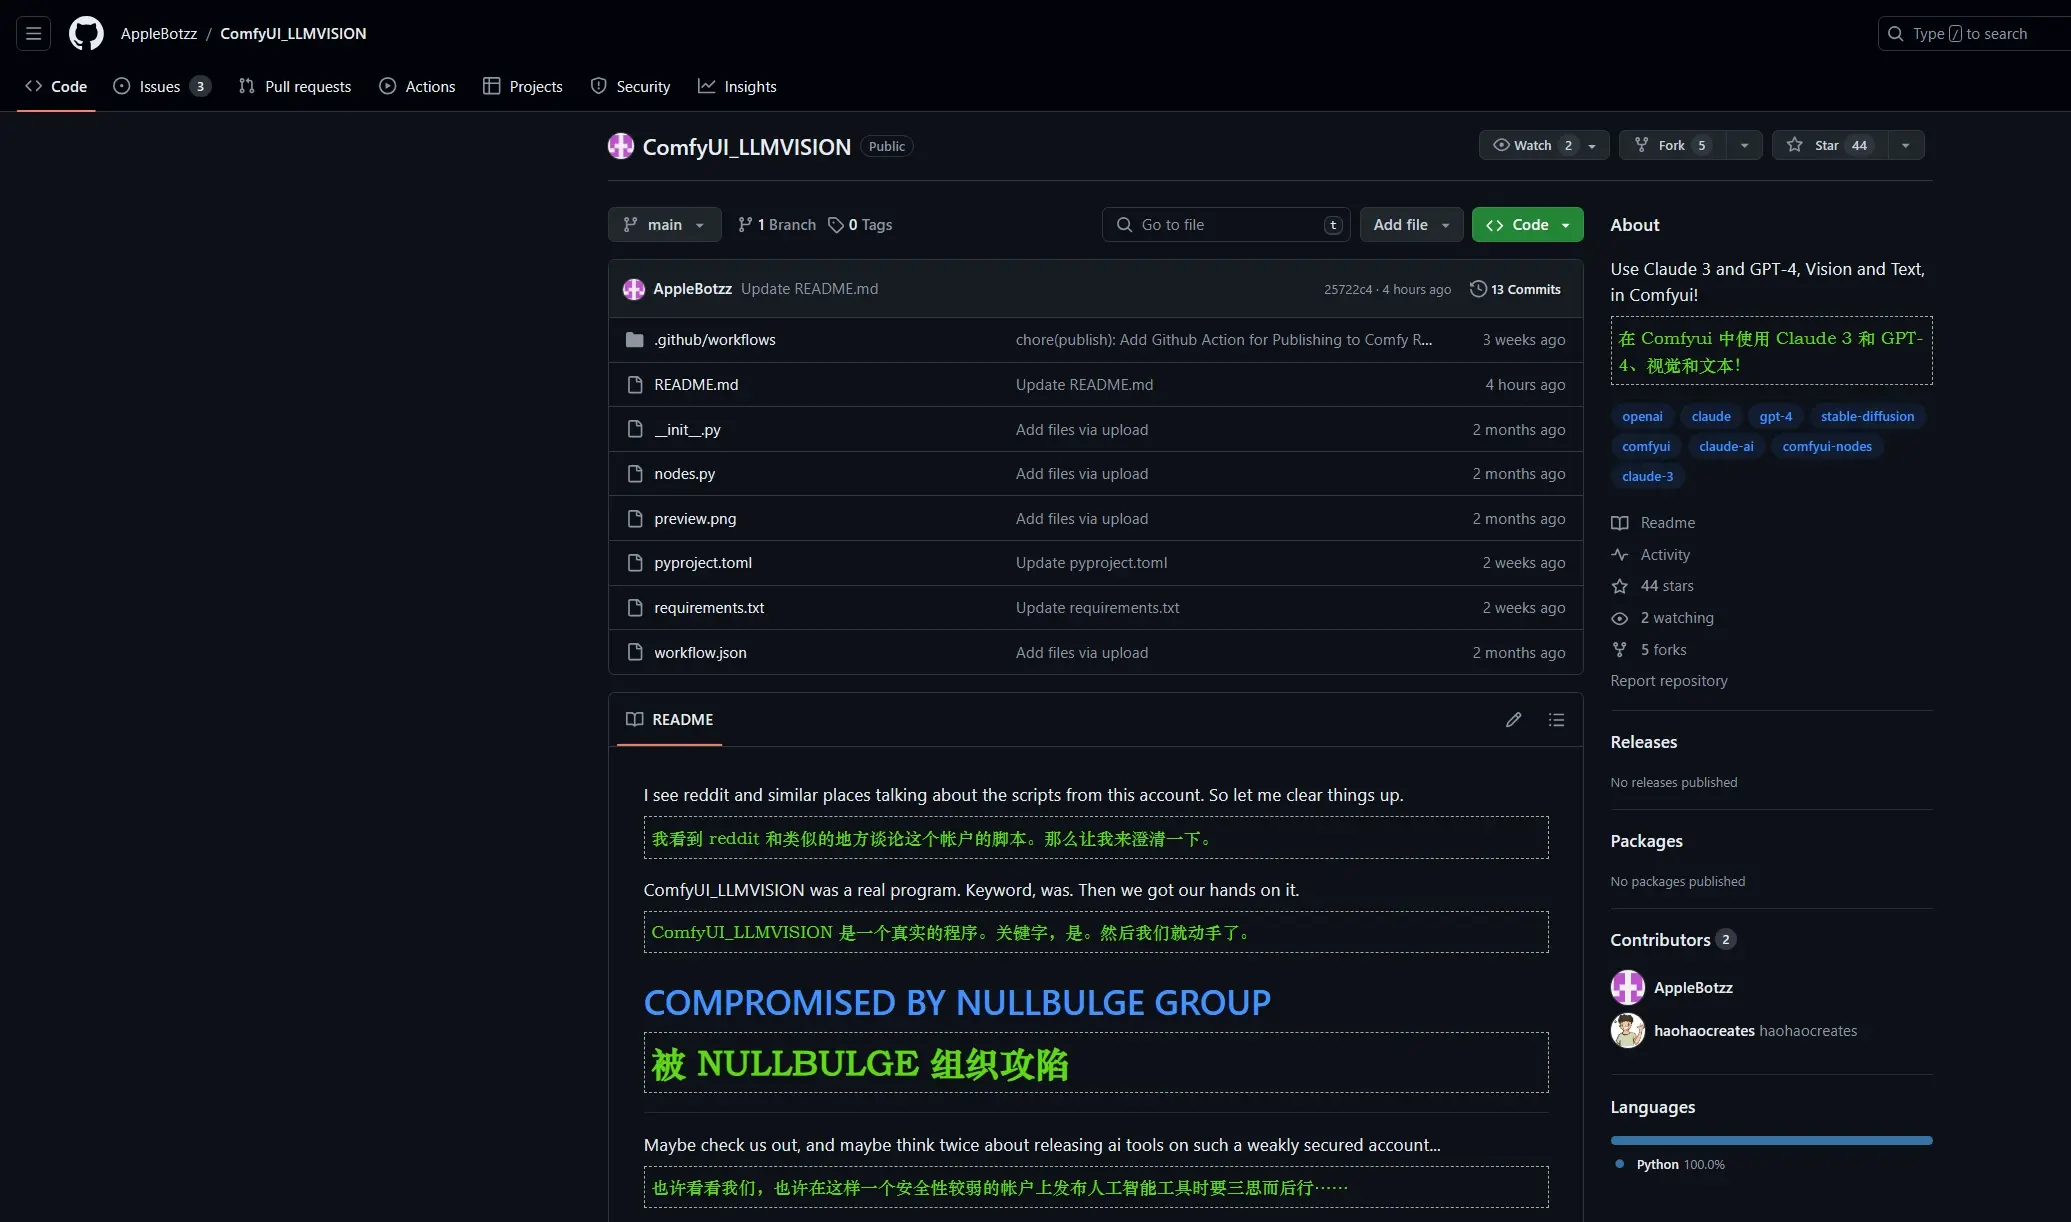
Task: Switch to the Issues tab
Action: pos(161,87)
